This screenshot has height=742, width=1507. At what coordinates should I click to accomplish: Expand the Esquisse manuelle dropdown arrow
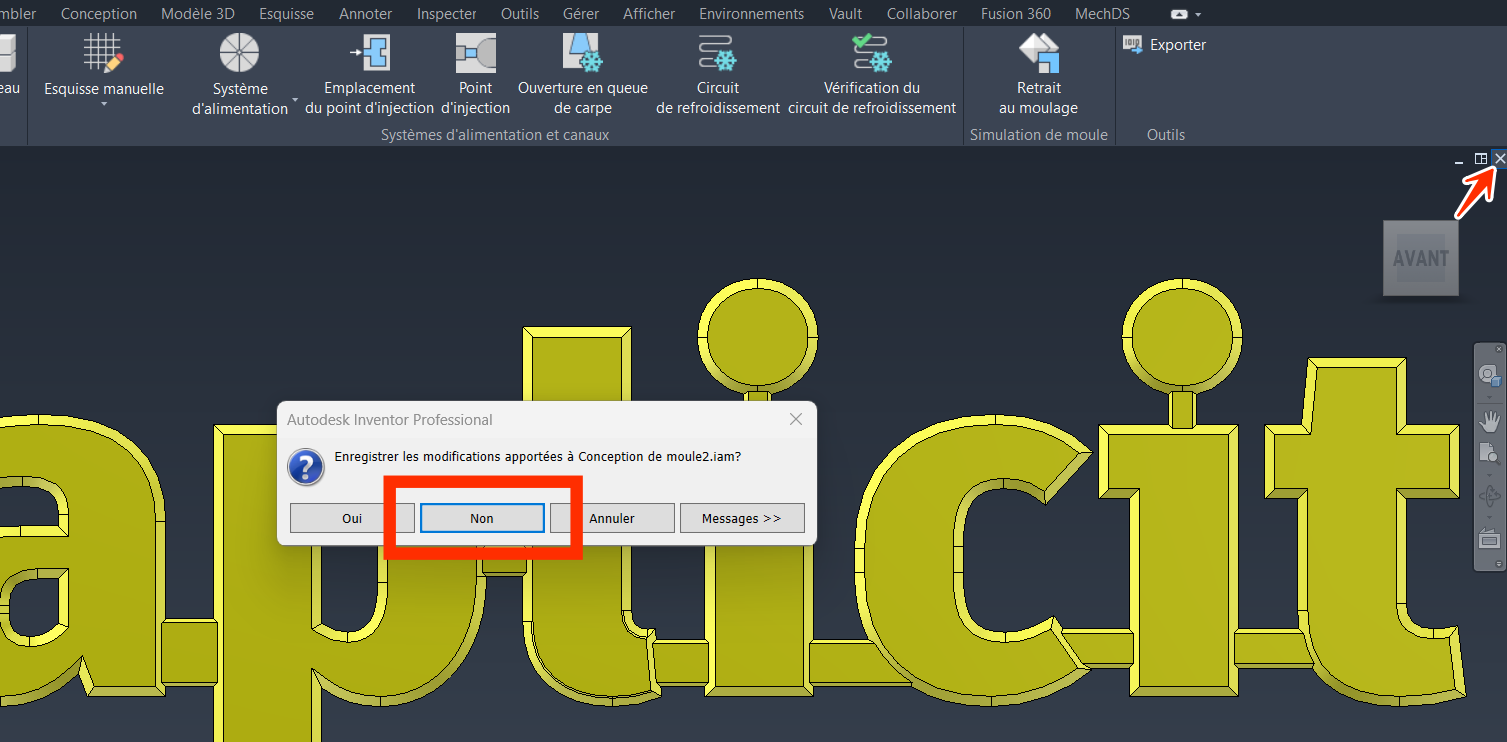tap(103, 104)
